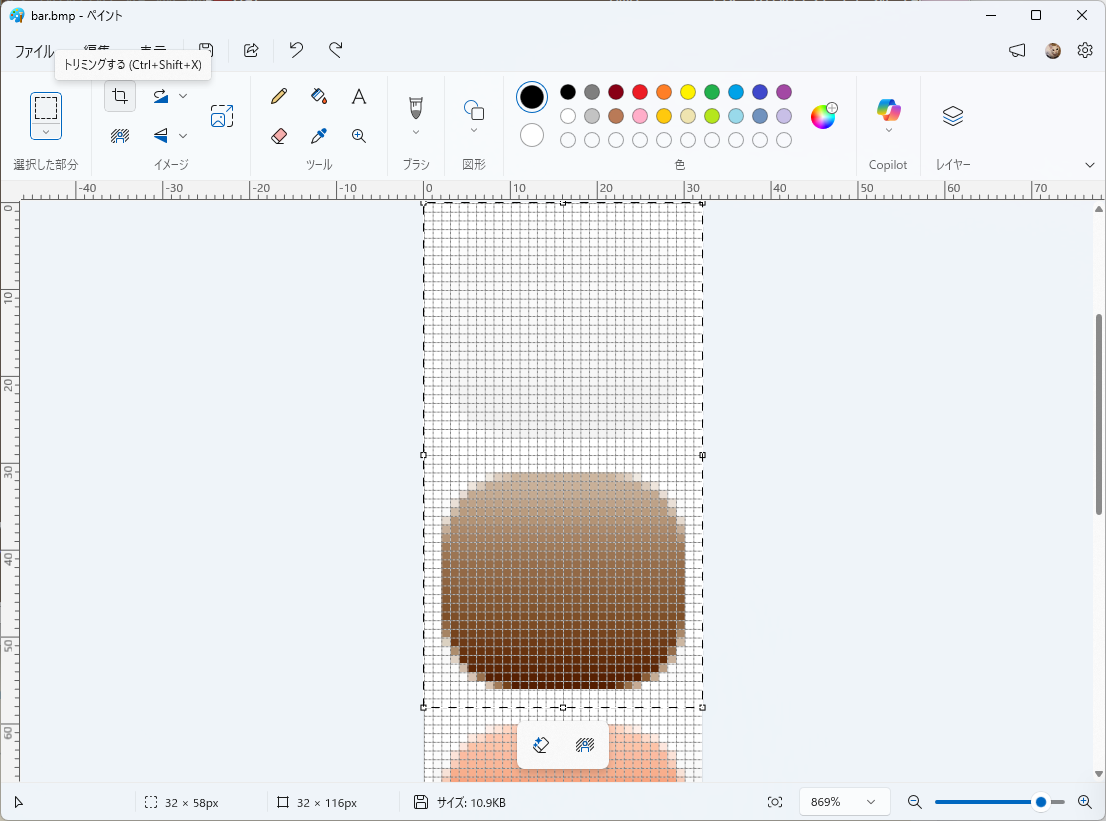Expand the rotate options dropdown arrow

pos(183,96)
